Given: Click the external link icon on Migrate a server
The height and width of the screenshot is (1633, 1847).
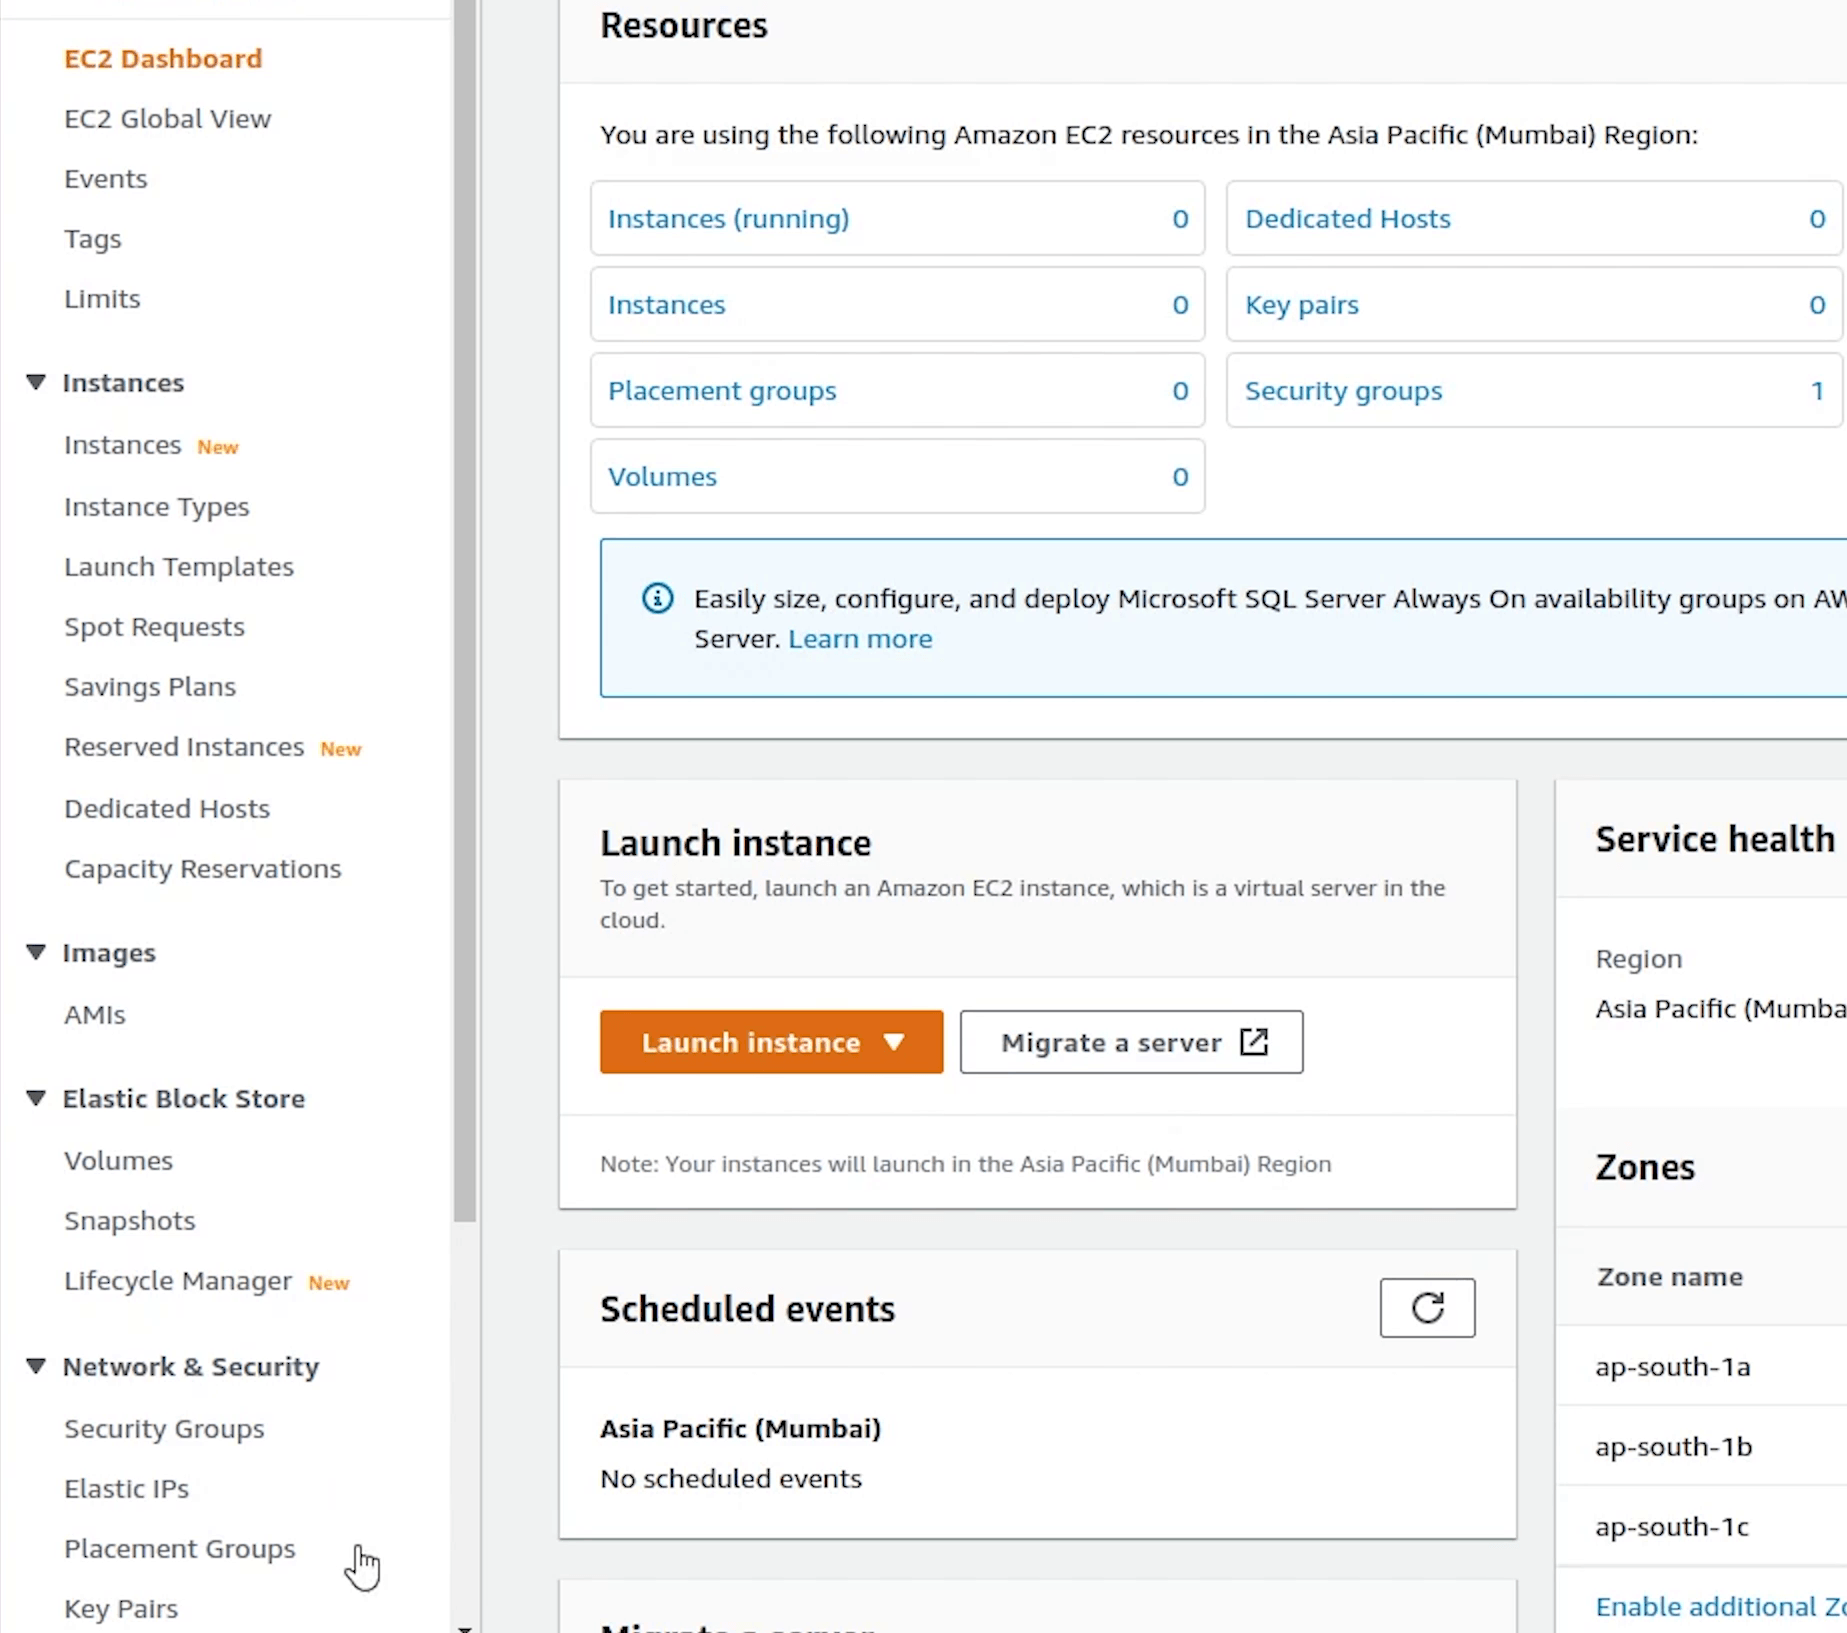Looking at the screenshot, I should point(1253,1042).
